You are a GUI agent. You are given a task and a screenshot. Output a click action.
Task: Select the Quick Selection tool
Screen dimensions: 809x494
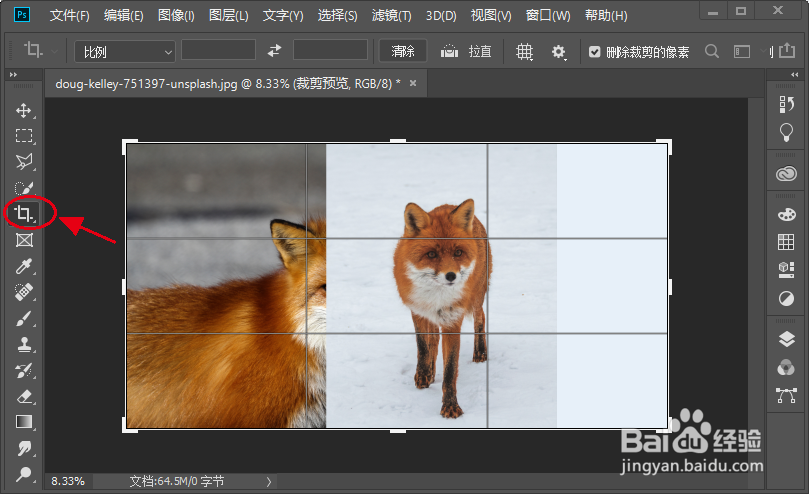24,188
